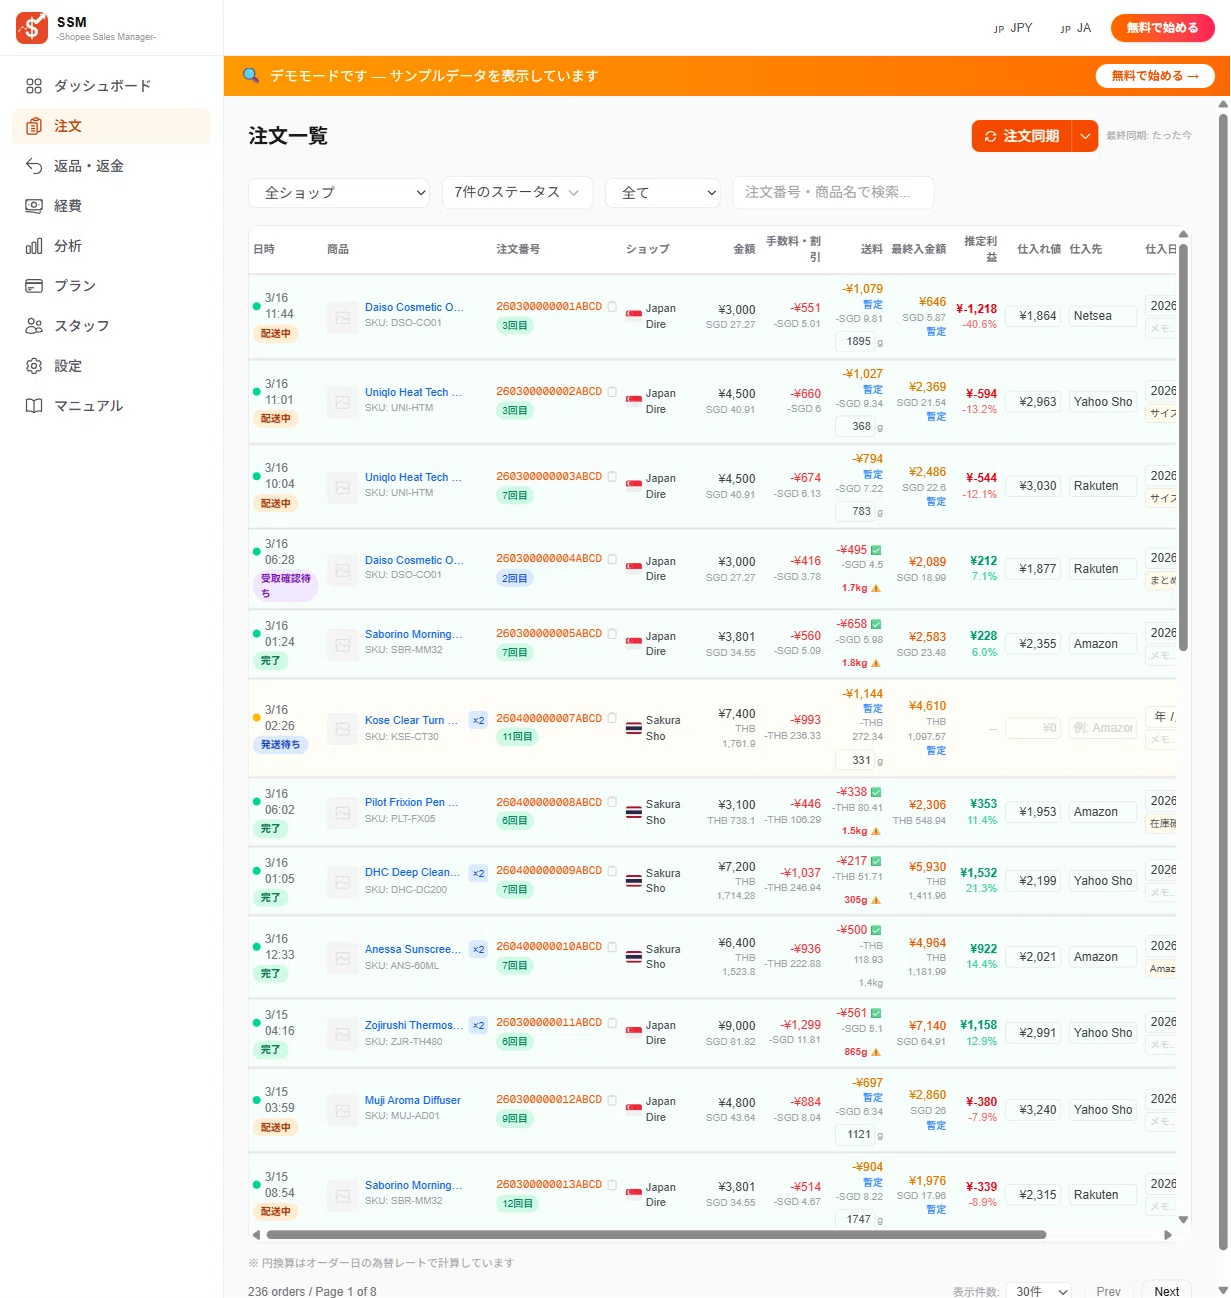This screenshot has height=1298, width=1231.
Task: Click green check icon beside -¥495 shipping
Action: coord(876,550)
